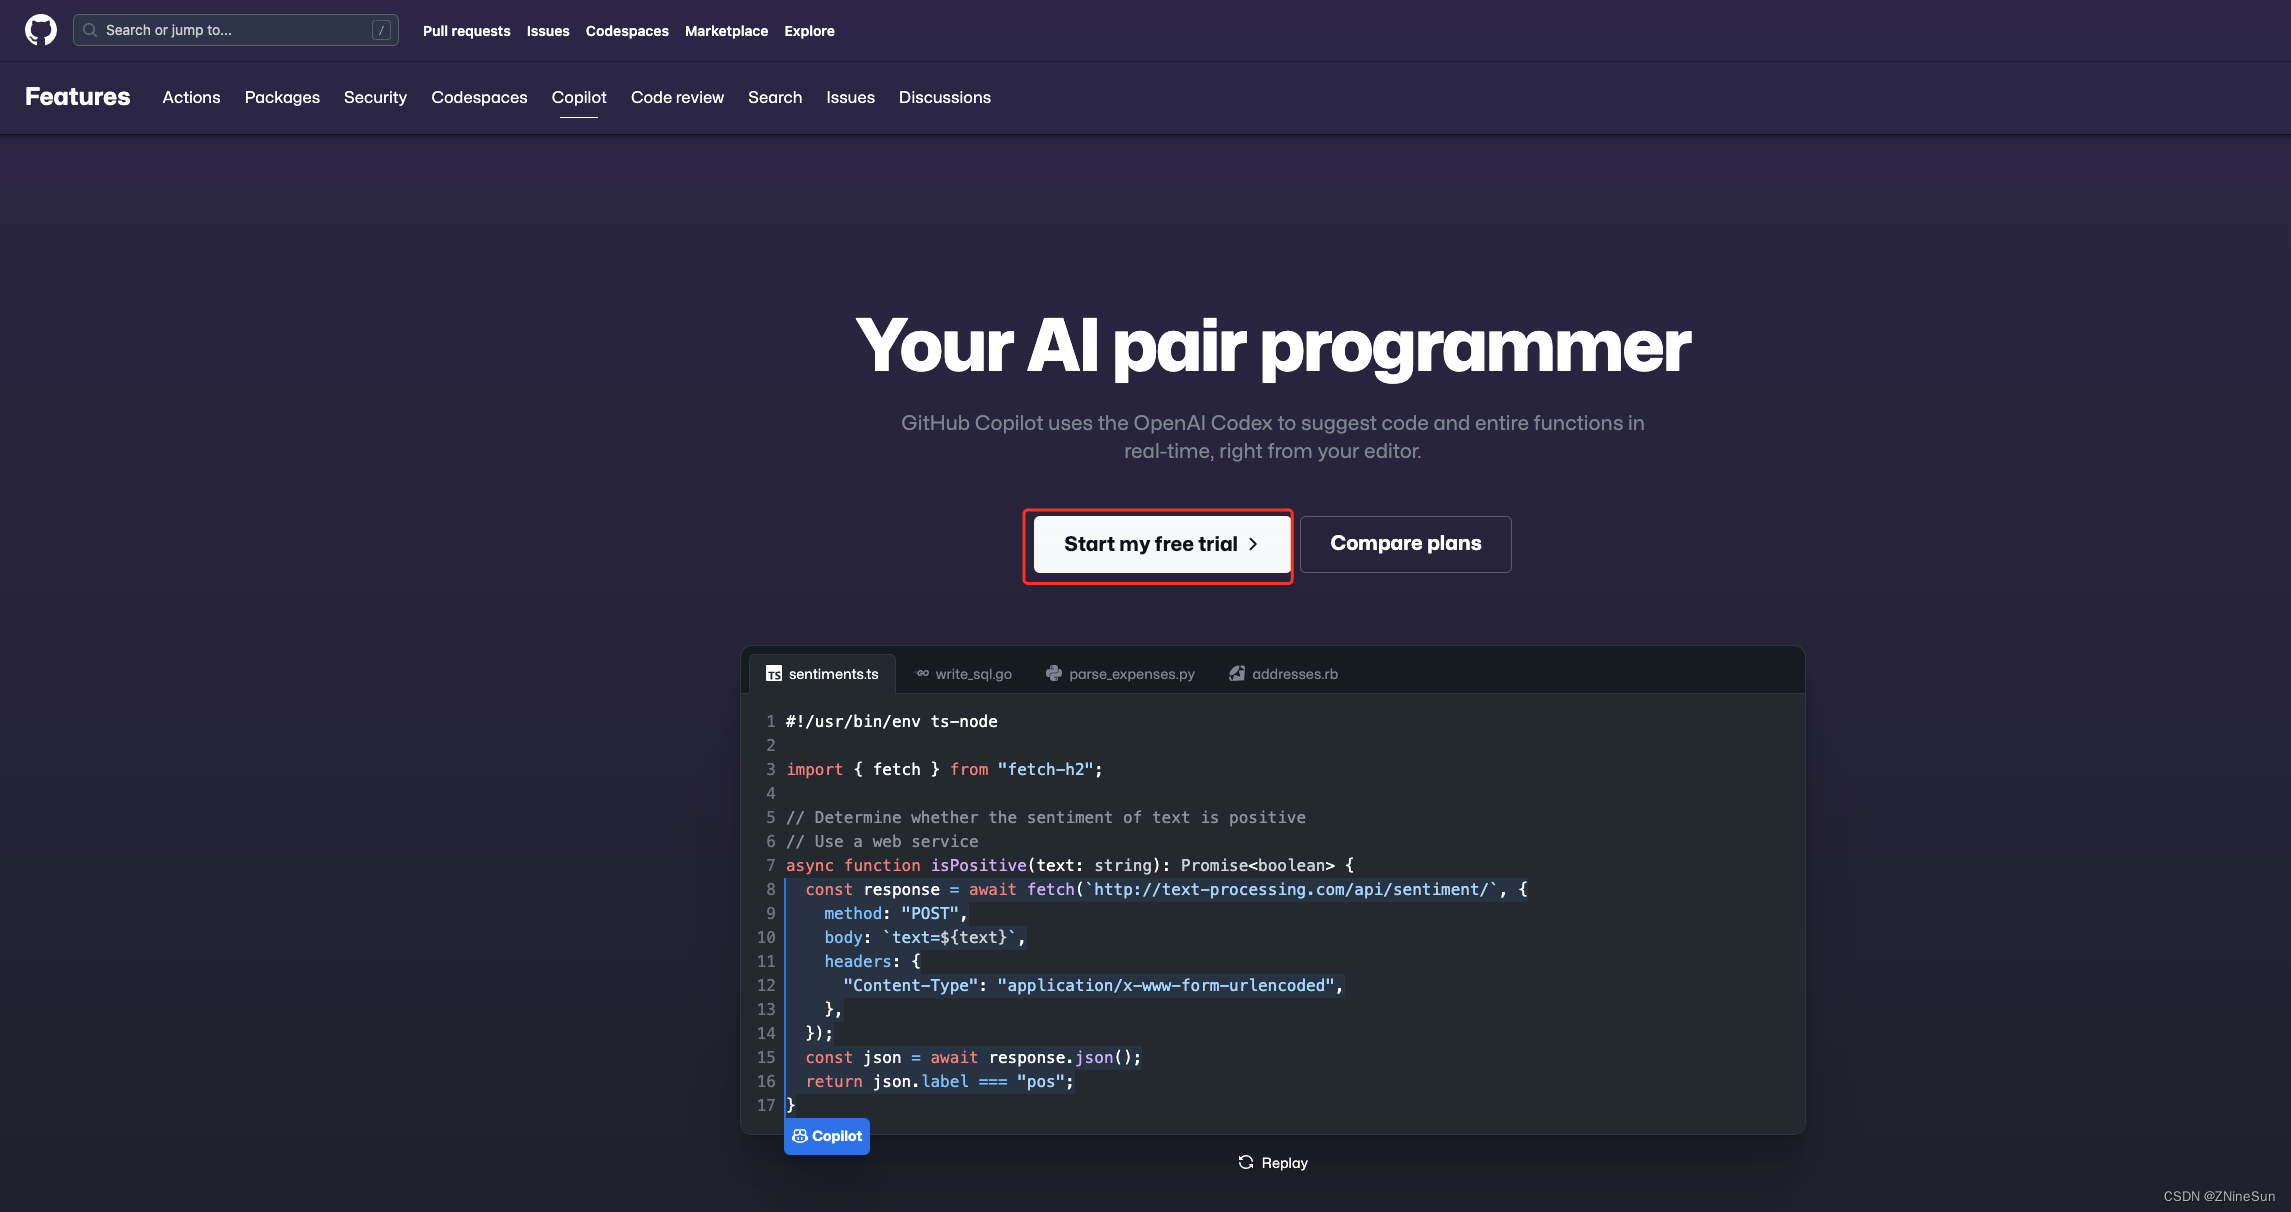The image size is (2291, 1212).
Task: Click line number 1 in the gutter
Action: tap(771, 721)
